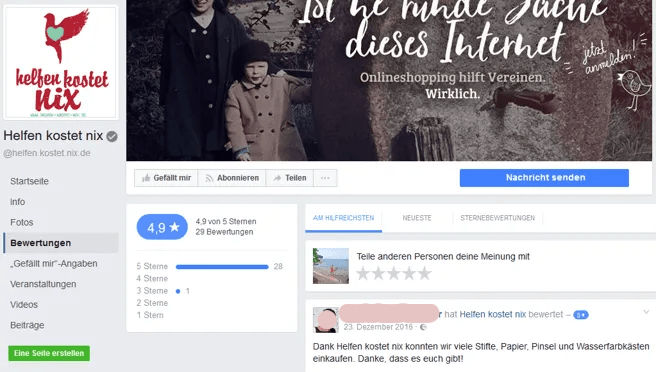Open the Info sidebar item

[18, 202]
